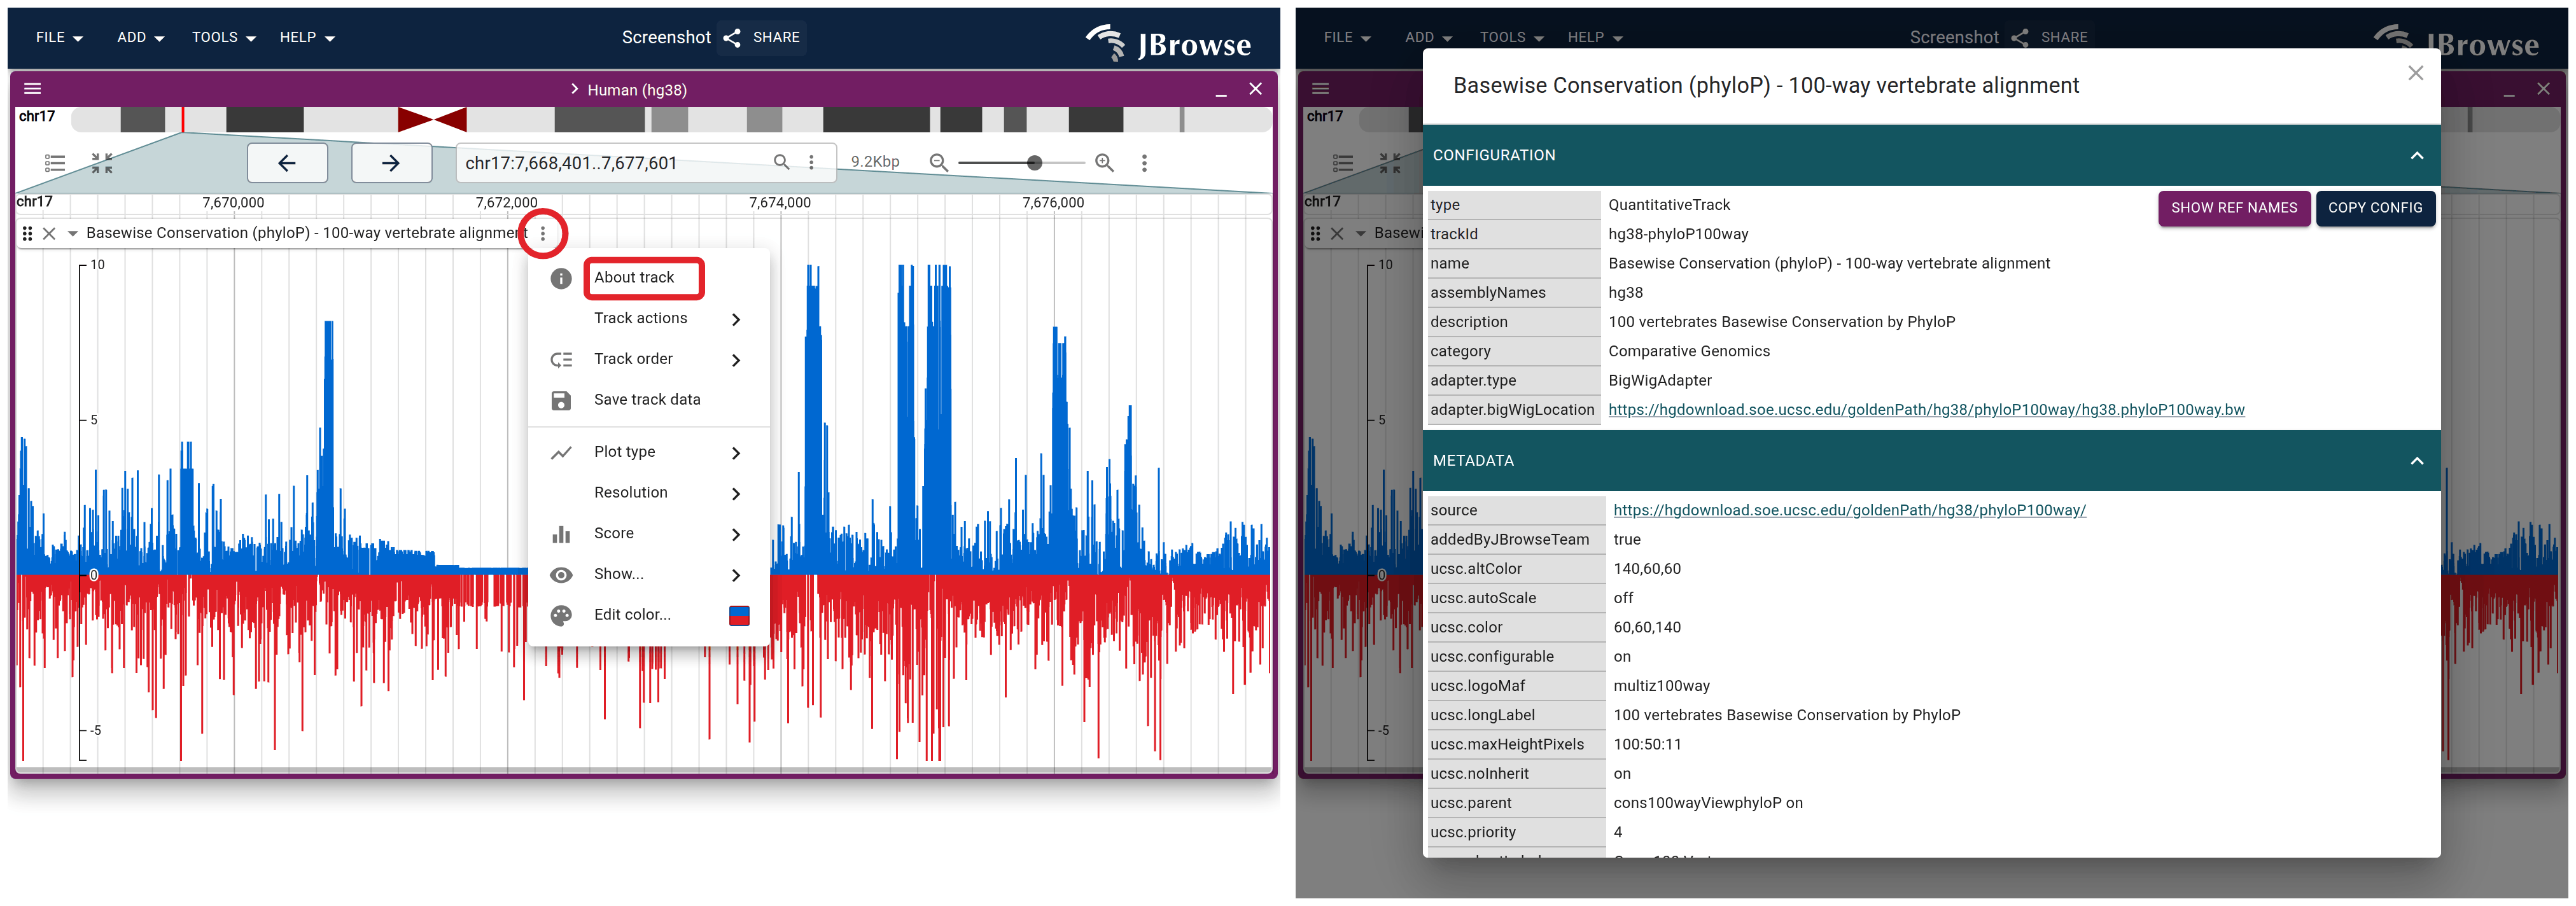Click the ucsc.color value 60,60,140

(x=1646, y=627)
